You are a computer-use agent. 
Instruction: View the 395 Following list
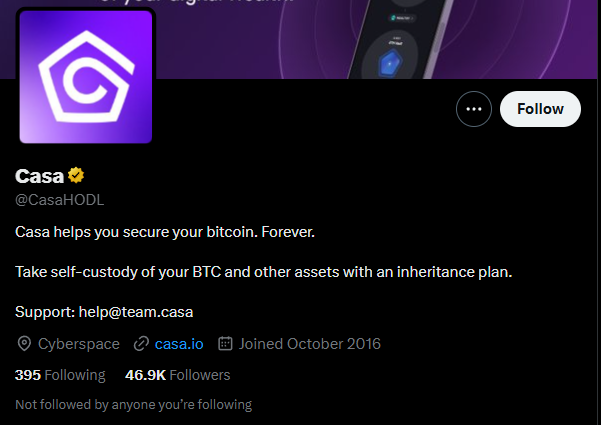click(x=60, y=375)
